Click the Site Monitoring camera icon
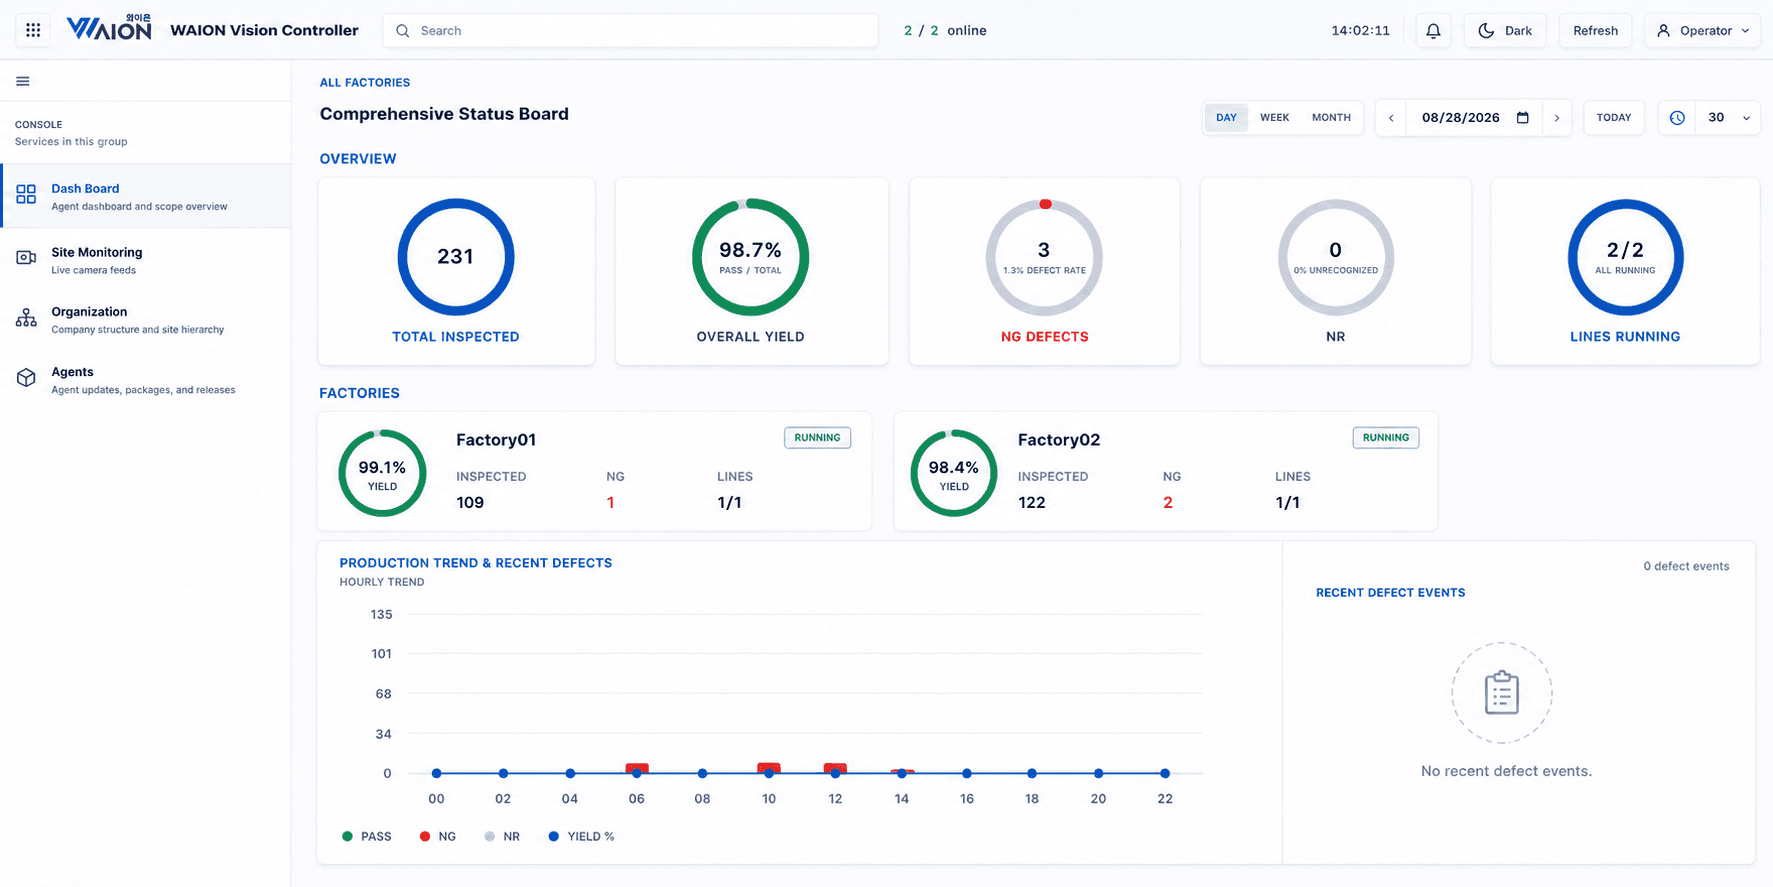This screenshot has width=1773, height=887. [x=26, y=258]
